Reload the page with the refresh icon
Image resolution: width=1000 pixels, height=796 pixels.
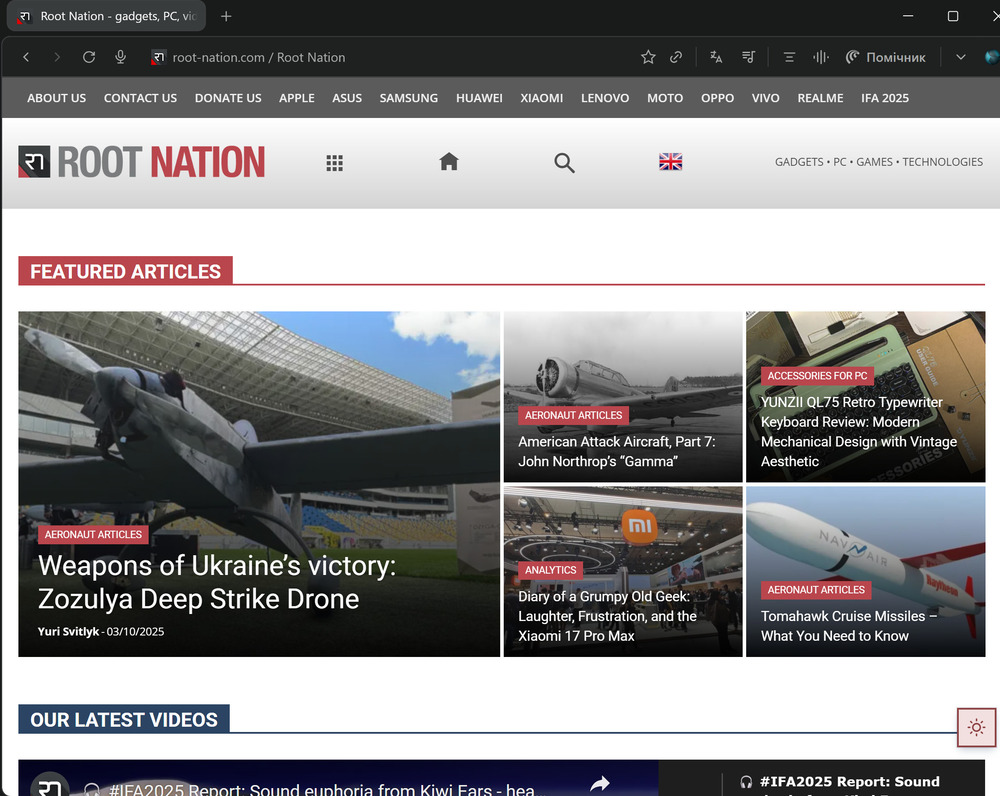click(89, 57)
